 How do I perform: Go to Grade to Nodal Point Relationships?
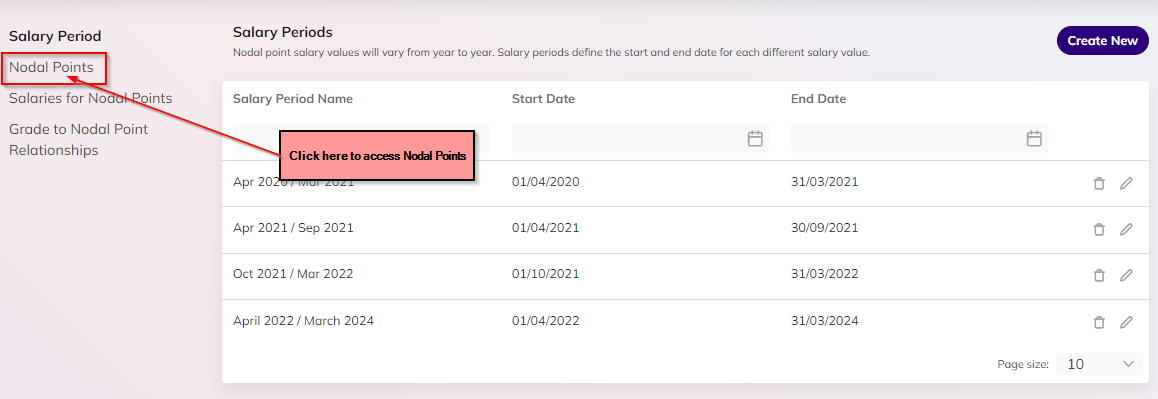pos(78,140)
